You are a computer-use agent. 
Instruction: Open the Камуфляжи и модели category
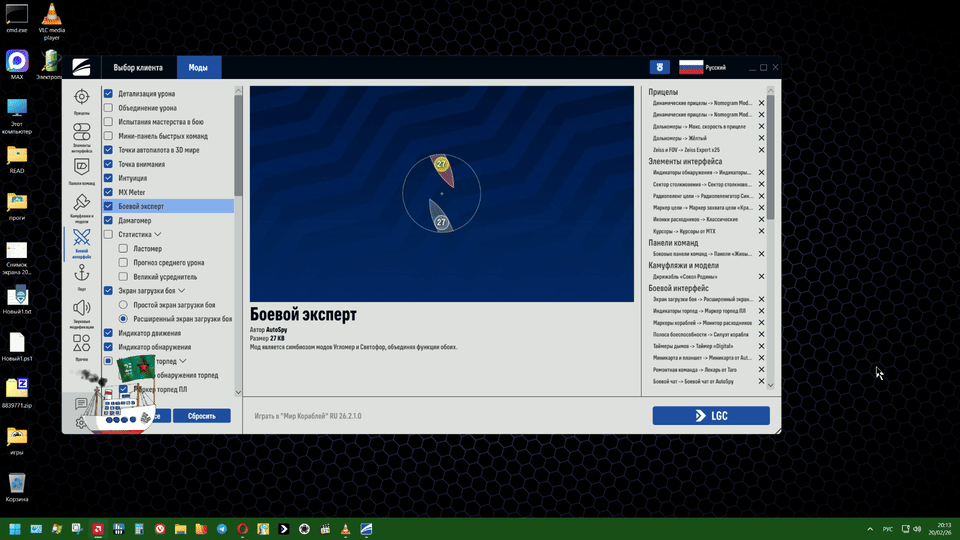coord(81,208)
